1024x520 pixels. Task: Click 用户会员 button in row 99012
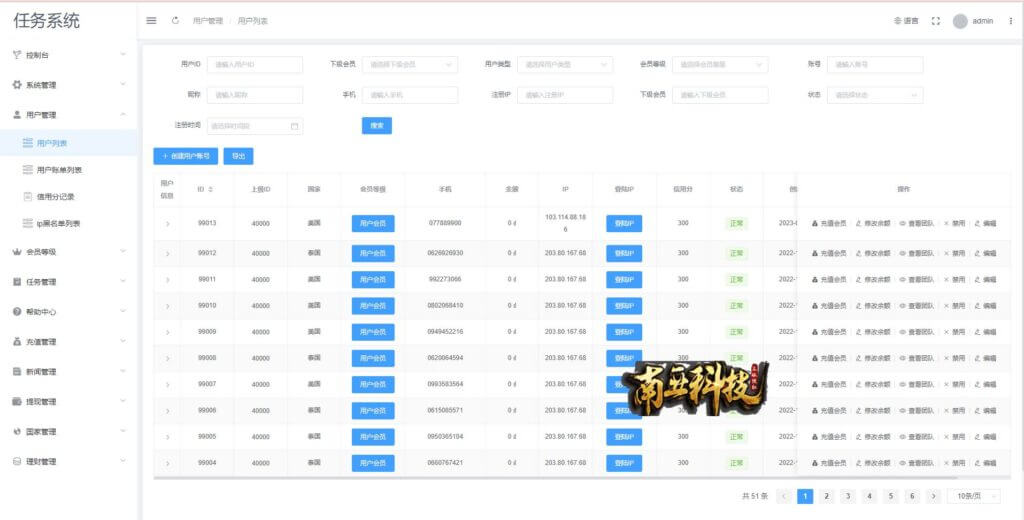point(373,253)
